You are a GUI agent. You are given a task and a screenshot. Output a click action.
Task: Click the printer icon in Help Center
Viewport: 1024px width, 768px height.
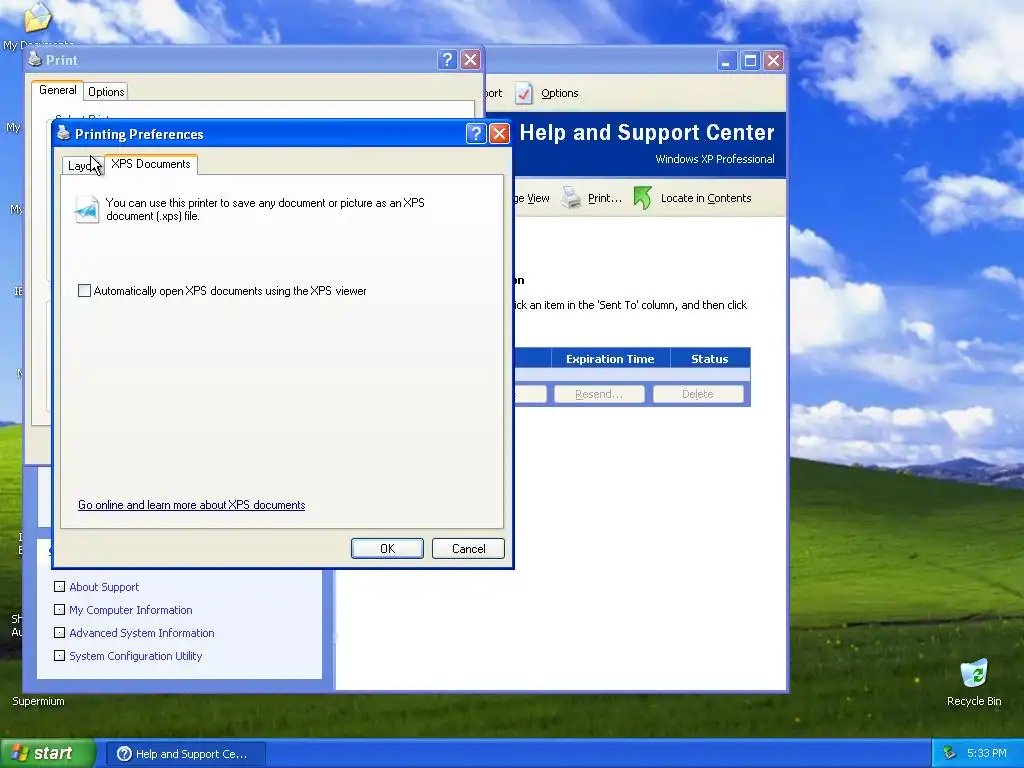coord(571,198)
